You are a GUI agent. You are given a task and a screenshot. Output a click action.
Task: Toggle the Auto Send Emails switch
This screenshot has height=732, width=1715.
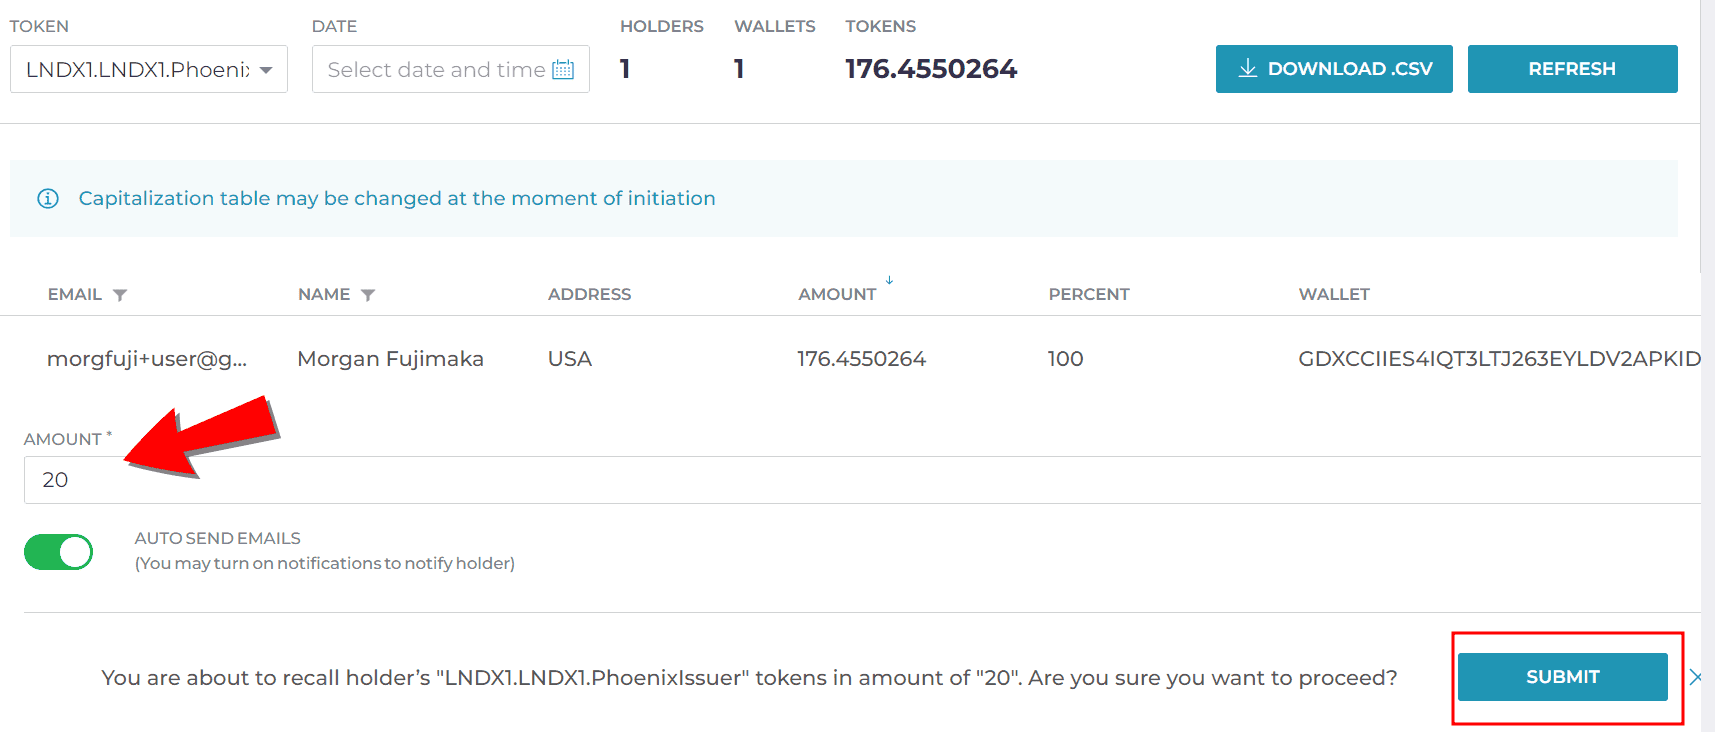[59, 552]
